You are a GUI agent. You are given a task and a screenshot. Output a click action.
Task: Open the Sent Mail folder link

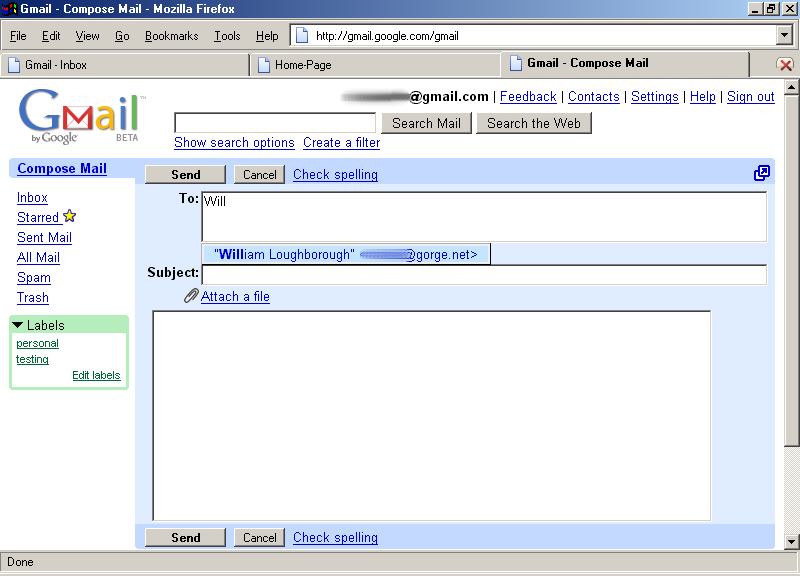(44, 237)
